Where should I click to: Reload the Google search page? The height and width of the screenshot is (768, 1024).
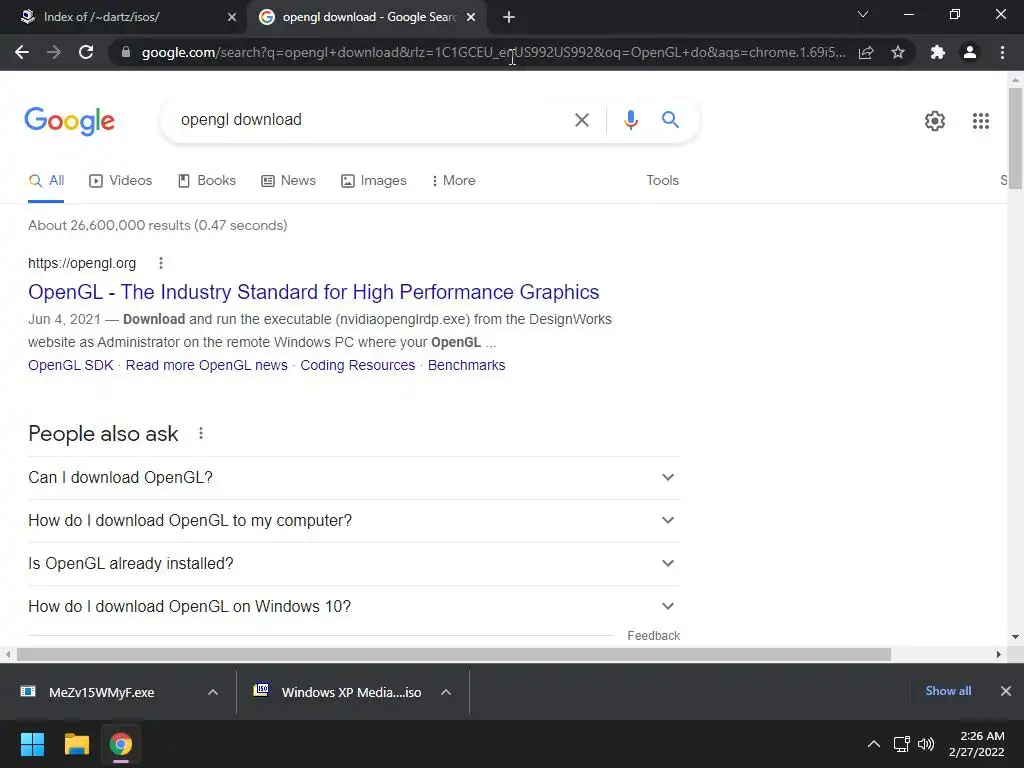[86, 52]
